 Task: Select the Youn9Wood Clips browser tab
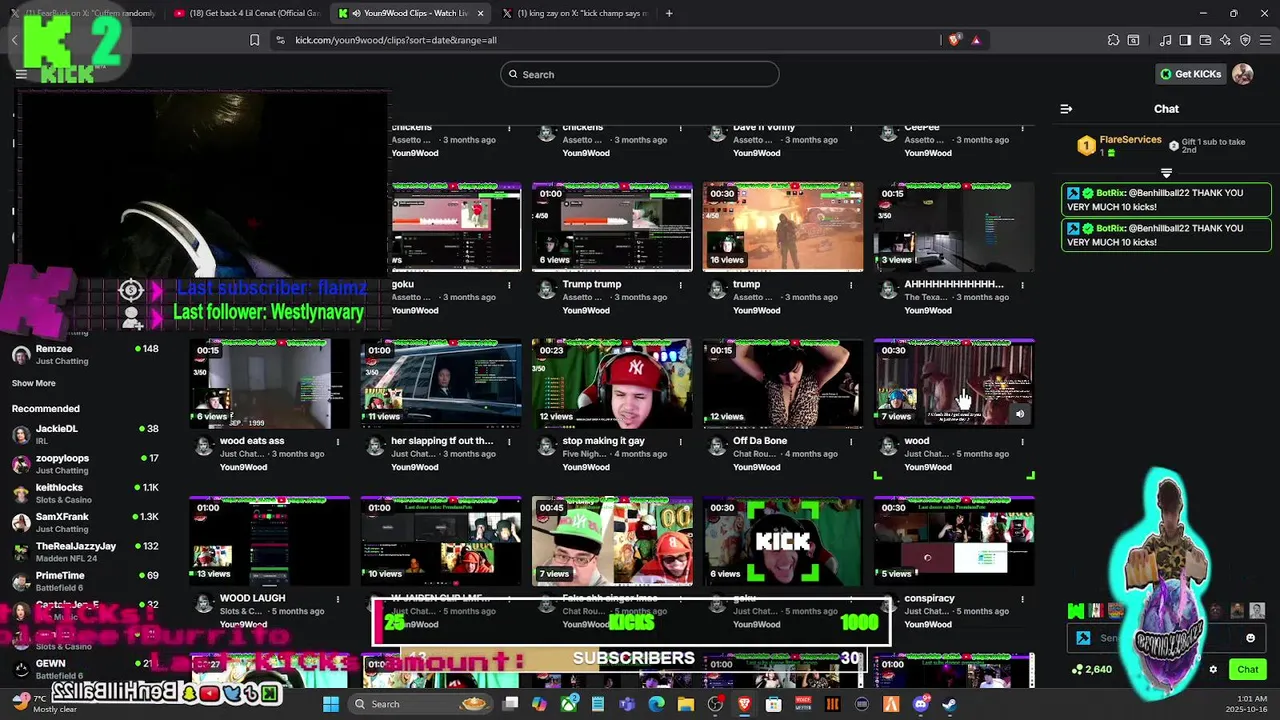[410, 13]
